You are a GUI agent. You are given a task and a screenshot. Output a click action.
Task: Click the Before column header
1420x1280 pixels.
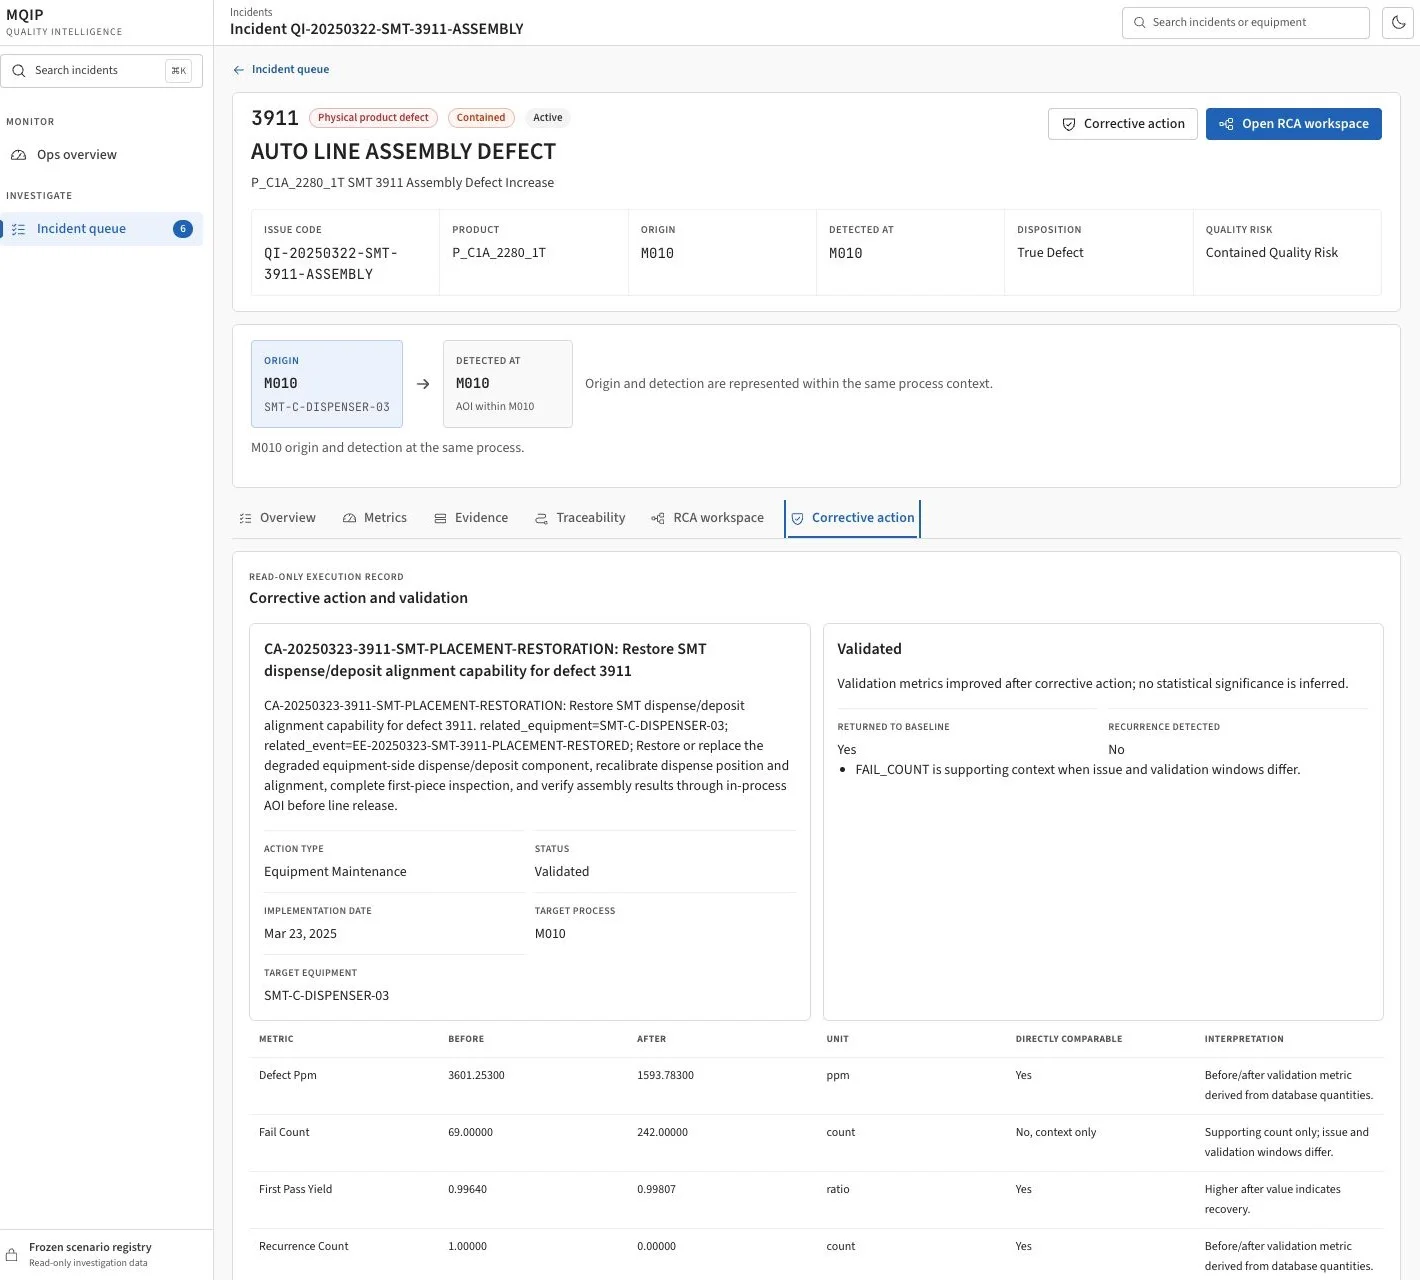coord(466,1039)
